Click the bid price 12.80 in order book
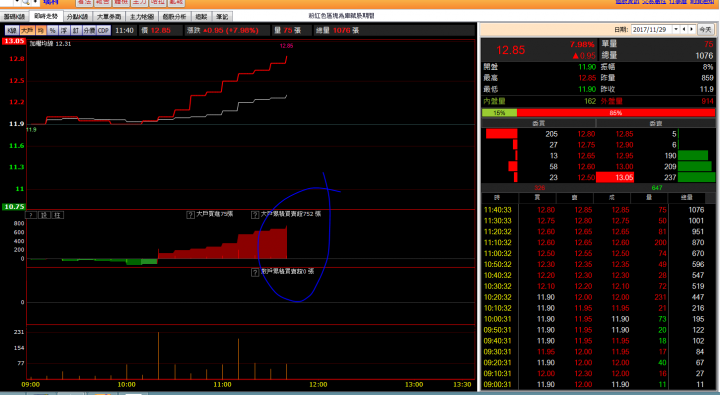This screenshot has height=395, width=720. pyautogui.click(x=586, y=134)
